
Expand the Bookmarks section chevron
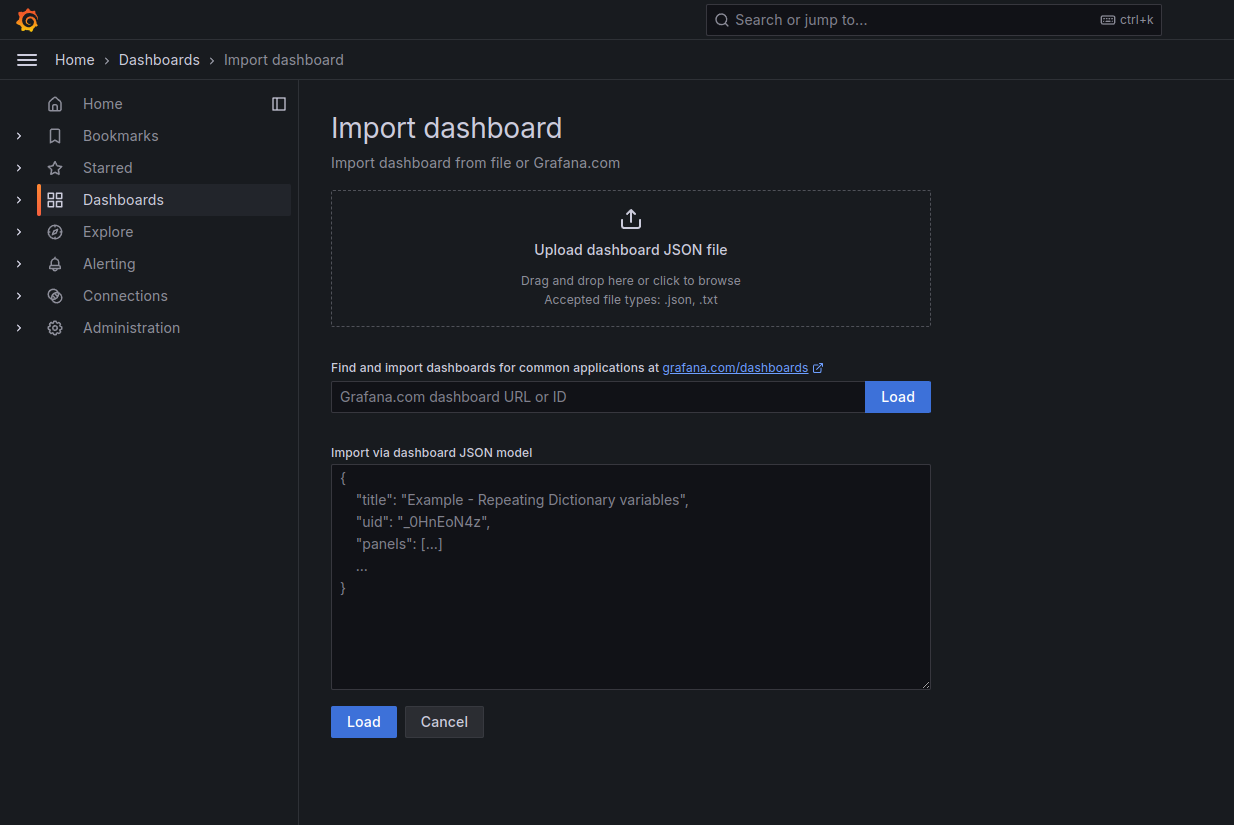pyautogui.click(x=19, y=136)
